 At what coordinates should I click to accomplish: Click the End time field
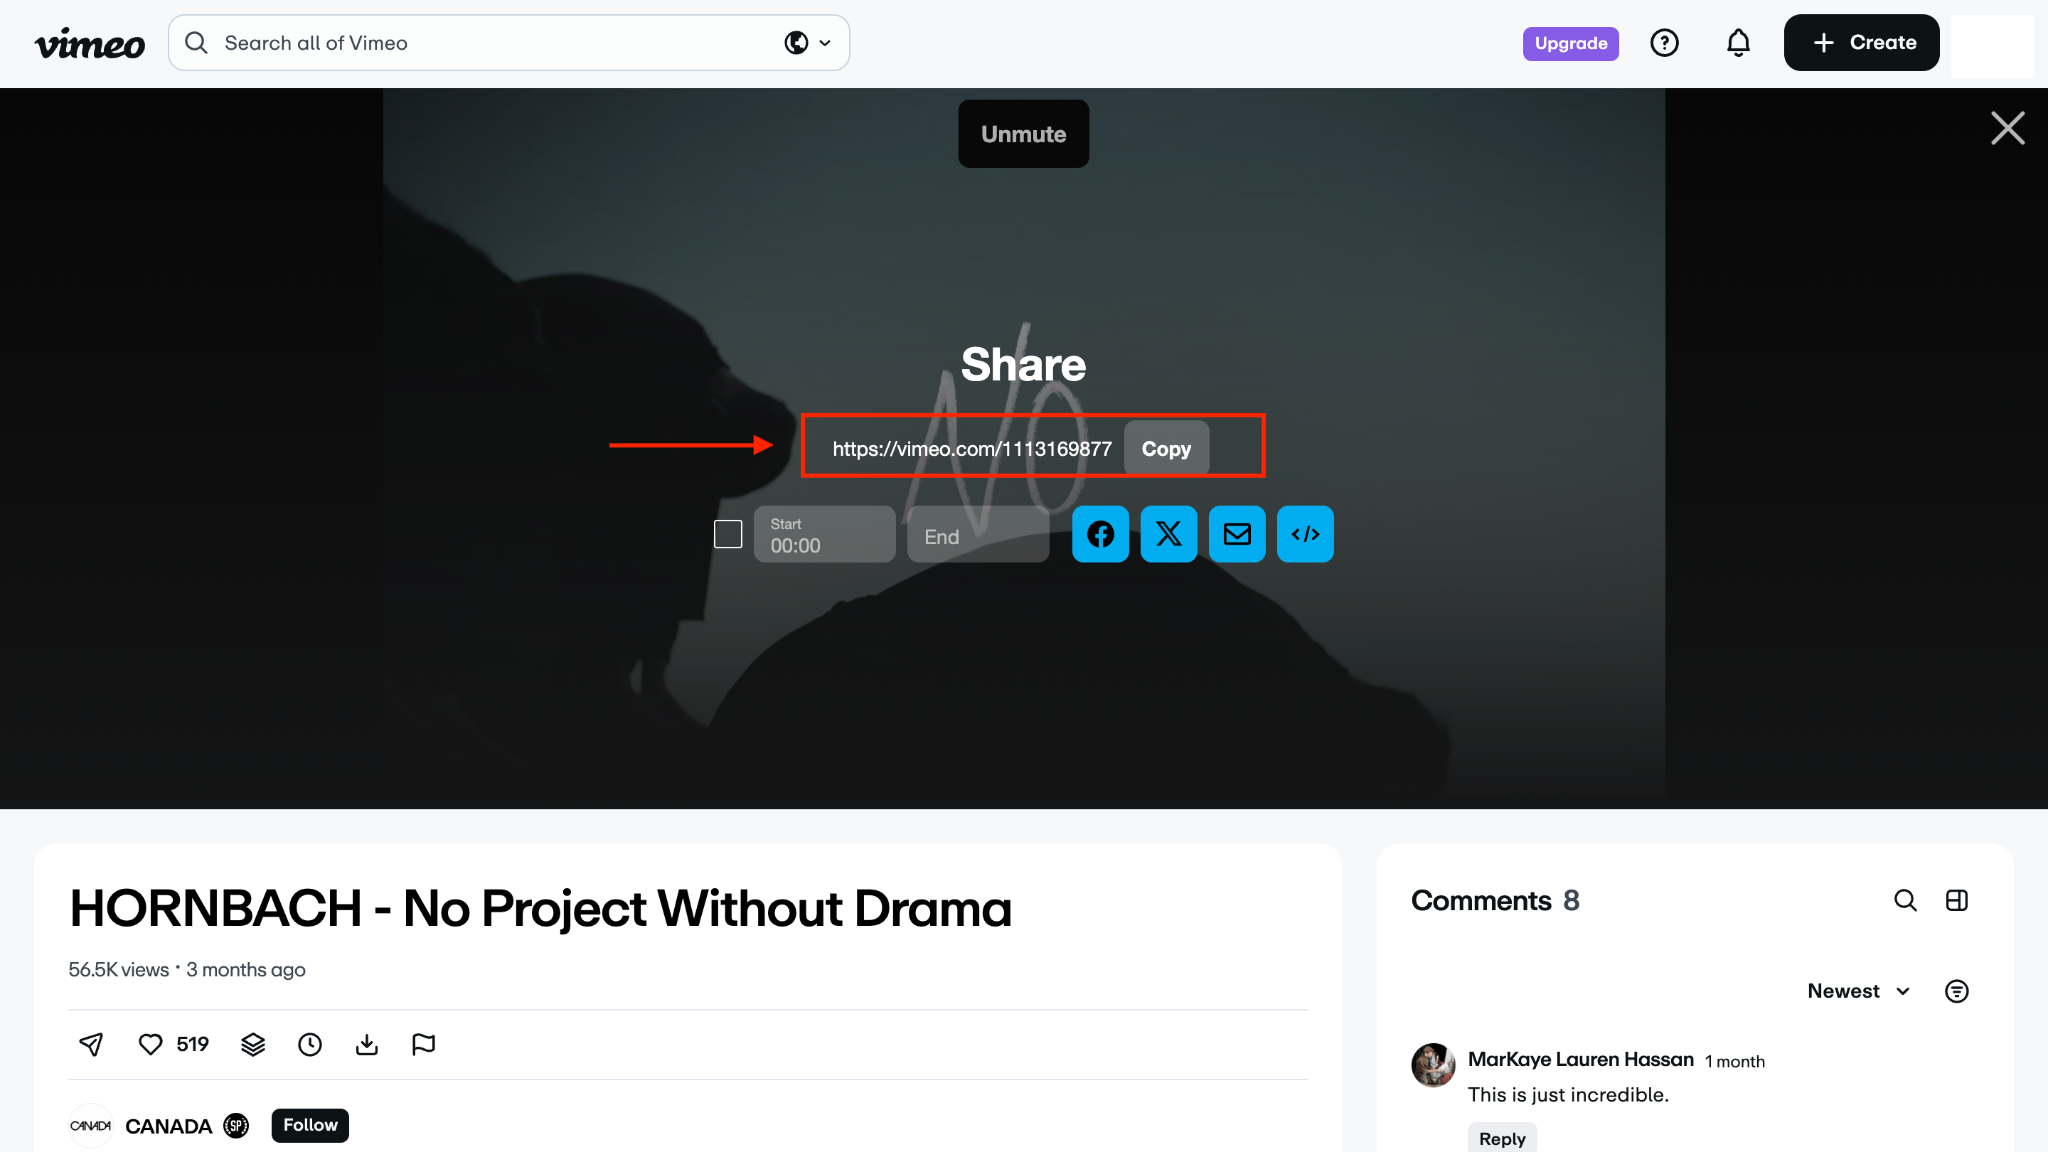(977, 536)
